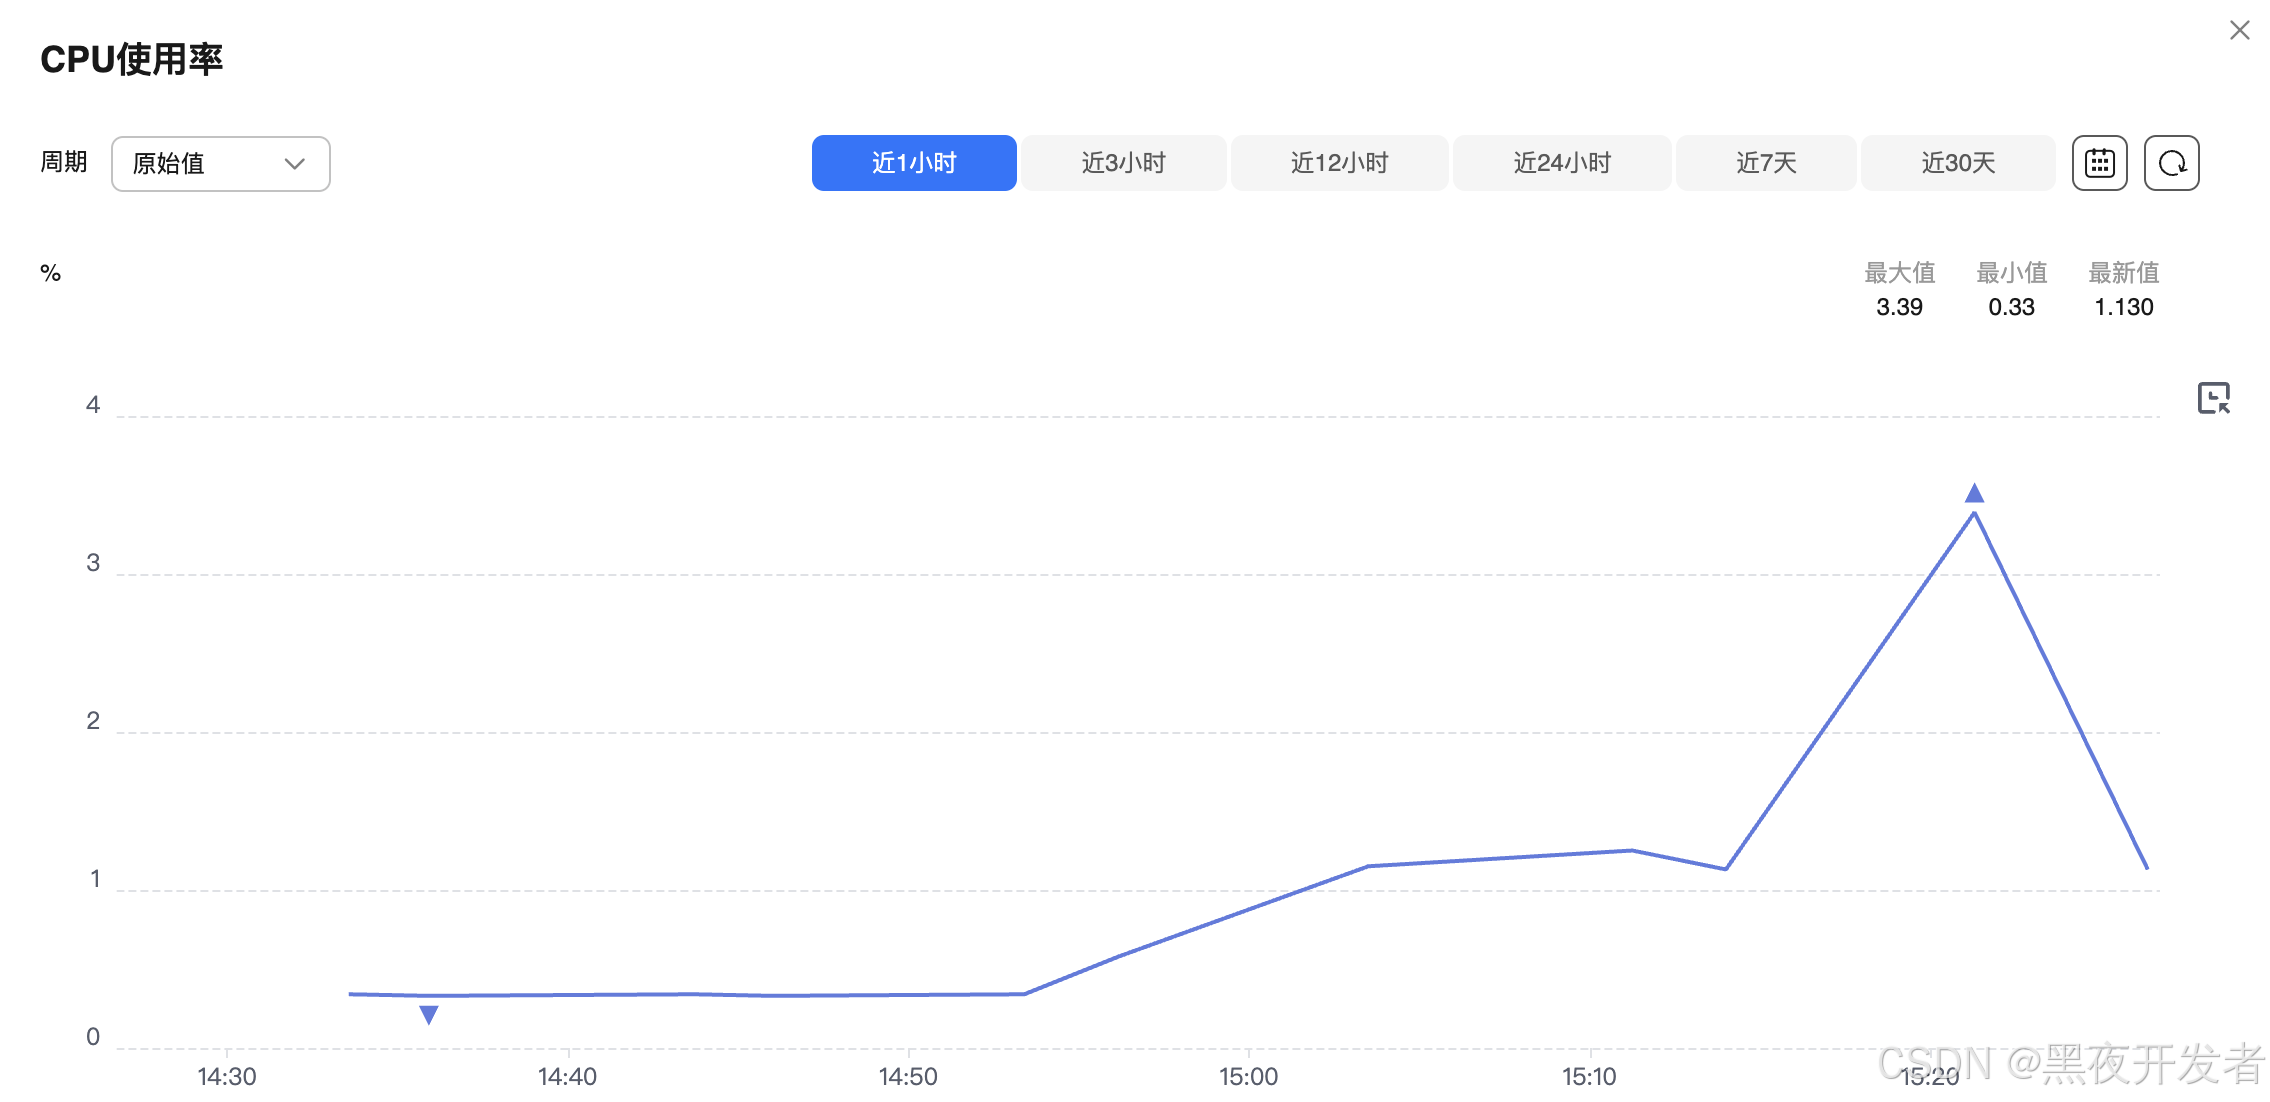The width and height of the screenshot is (2270, 1102).
Task: Select the 近30天 range
Action: tap(1958, 163)
